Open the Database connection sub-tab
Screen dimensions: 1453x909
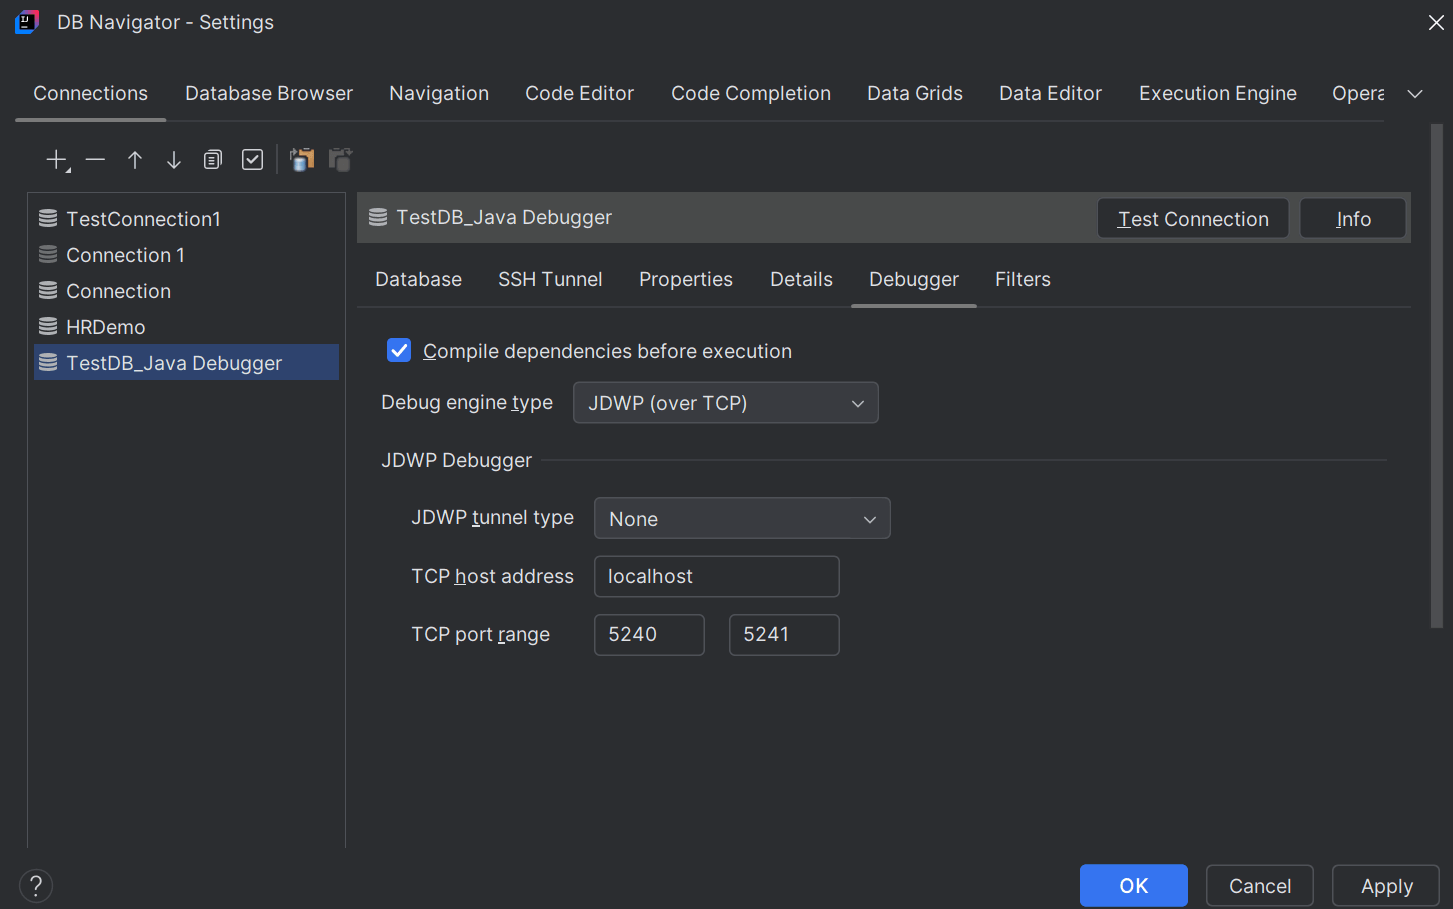(x=418, y=279)
